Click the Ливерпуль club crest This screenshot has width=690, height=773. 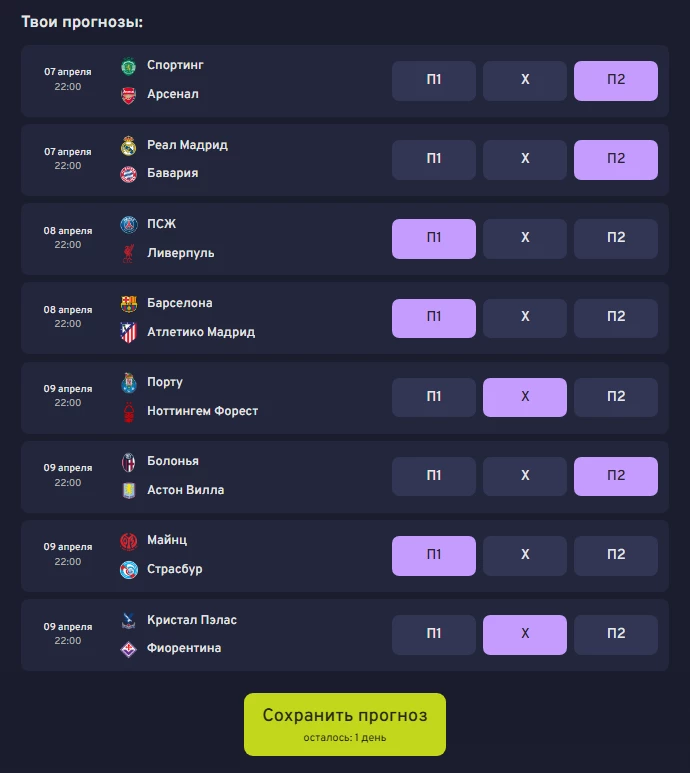[128, 253]
